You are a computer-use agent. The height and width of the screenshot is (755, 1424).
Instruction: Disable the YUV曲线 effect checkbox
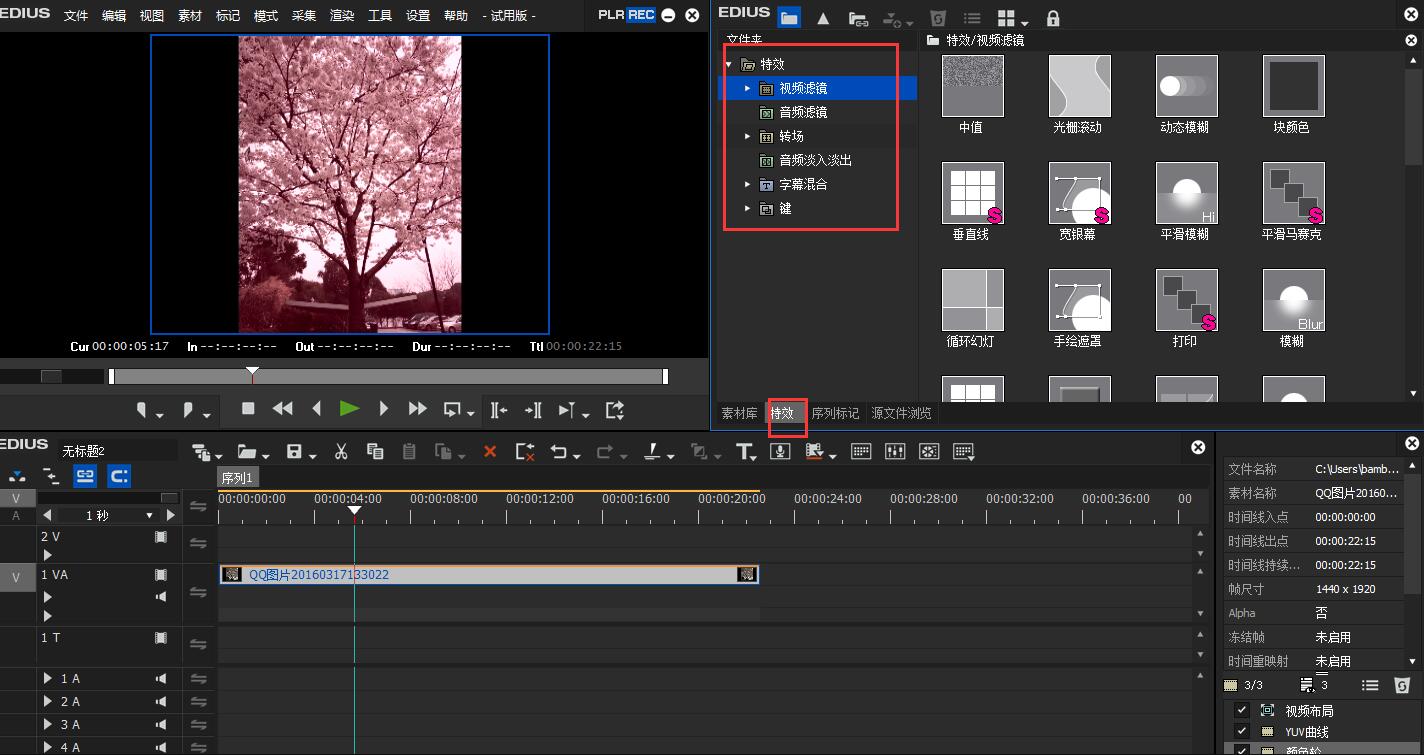[1241, 731]
